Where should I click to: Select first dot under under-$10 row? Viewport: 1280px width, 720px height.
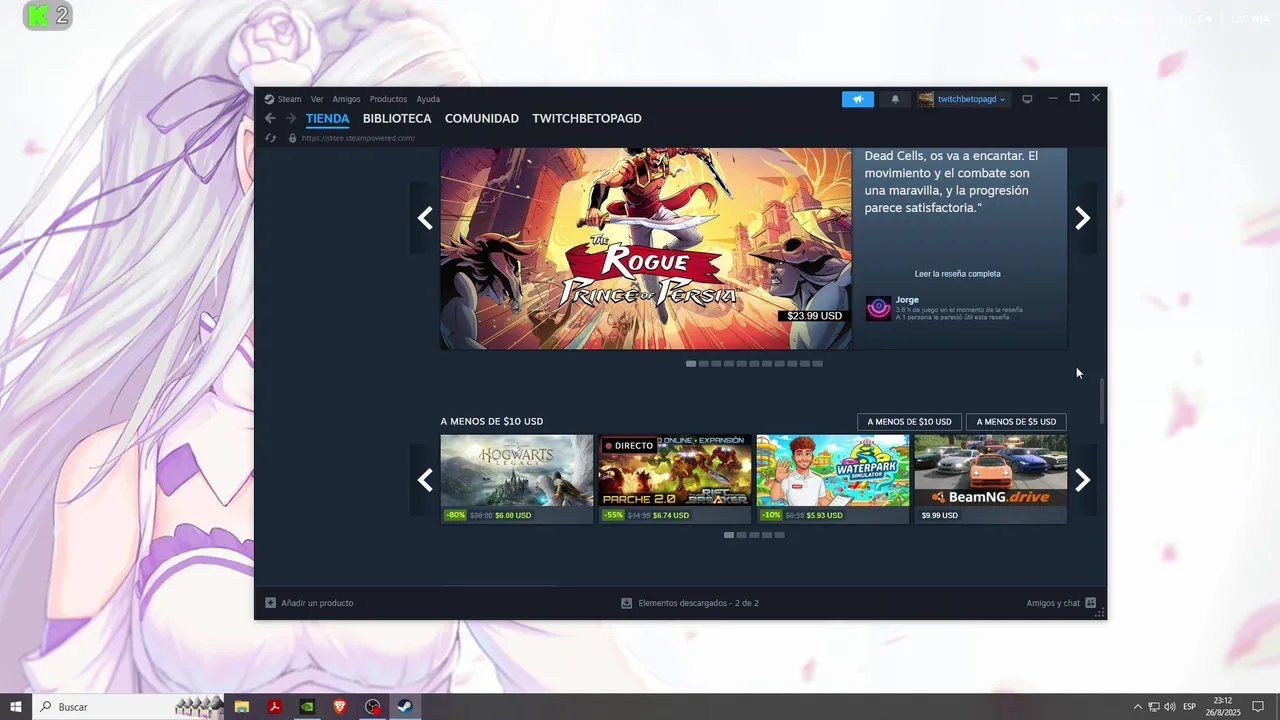click(729, 535)
